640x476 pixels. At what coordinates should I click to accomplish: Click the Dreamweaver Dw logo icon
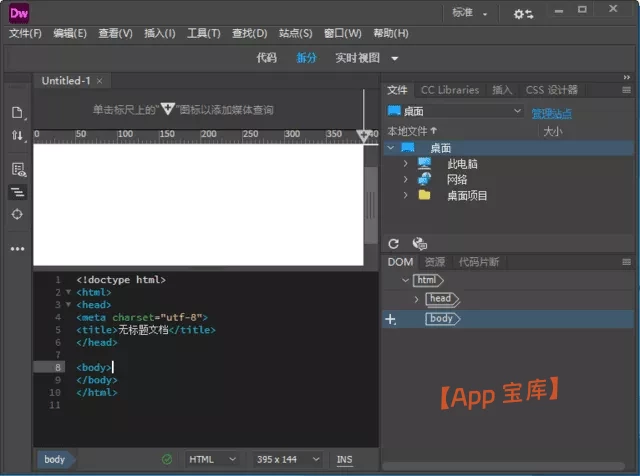point(19,13)
